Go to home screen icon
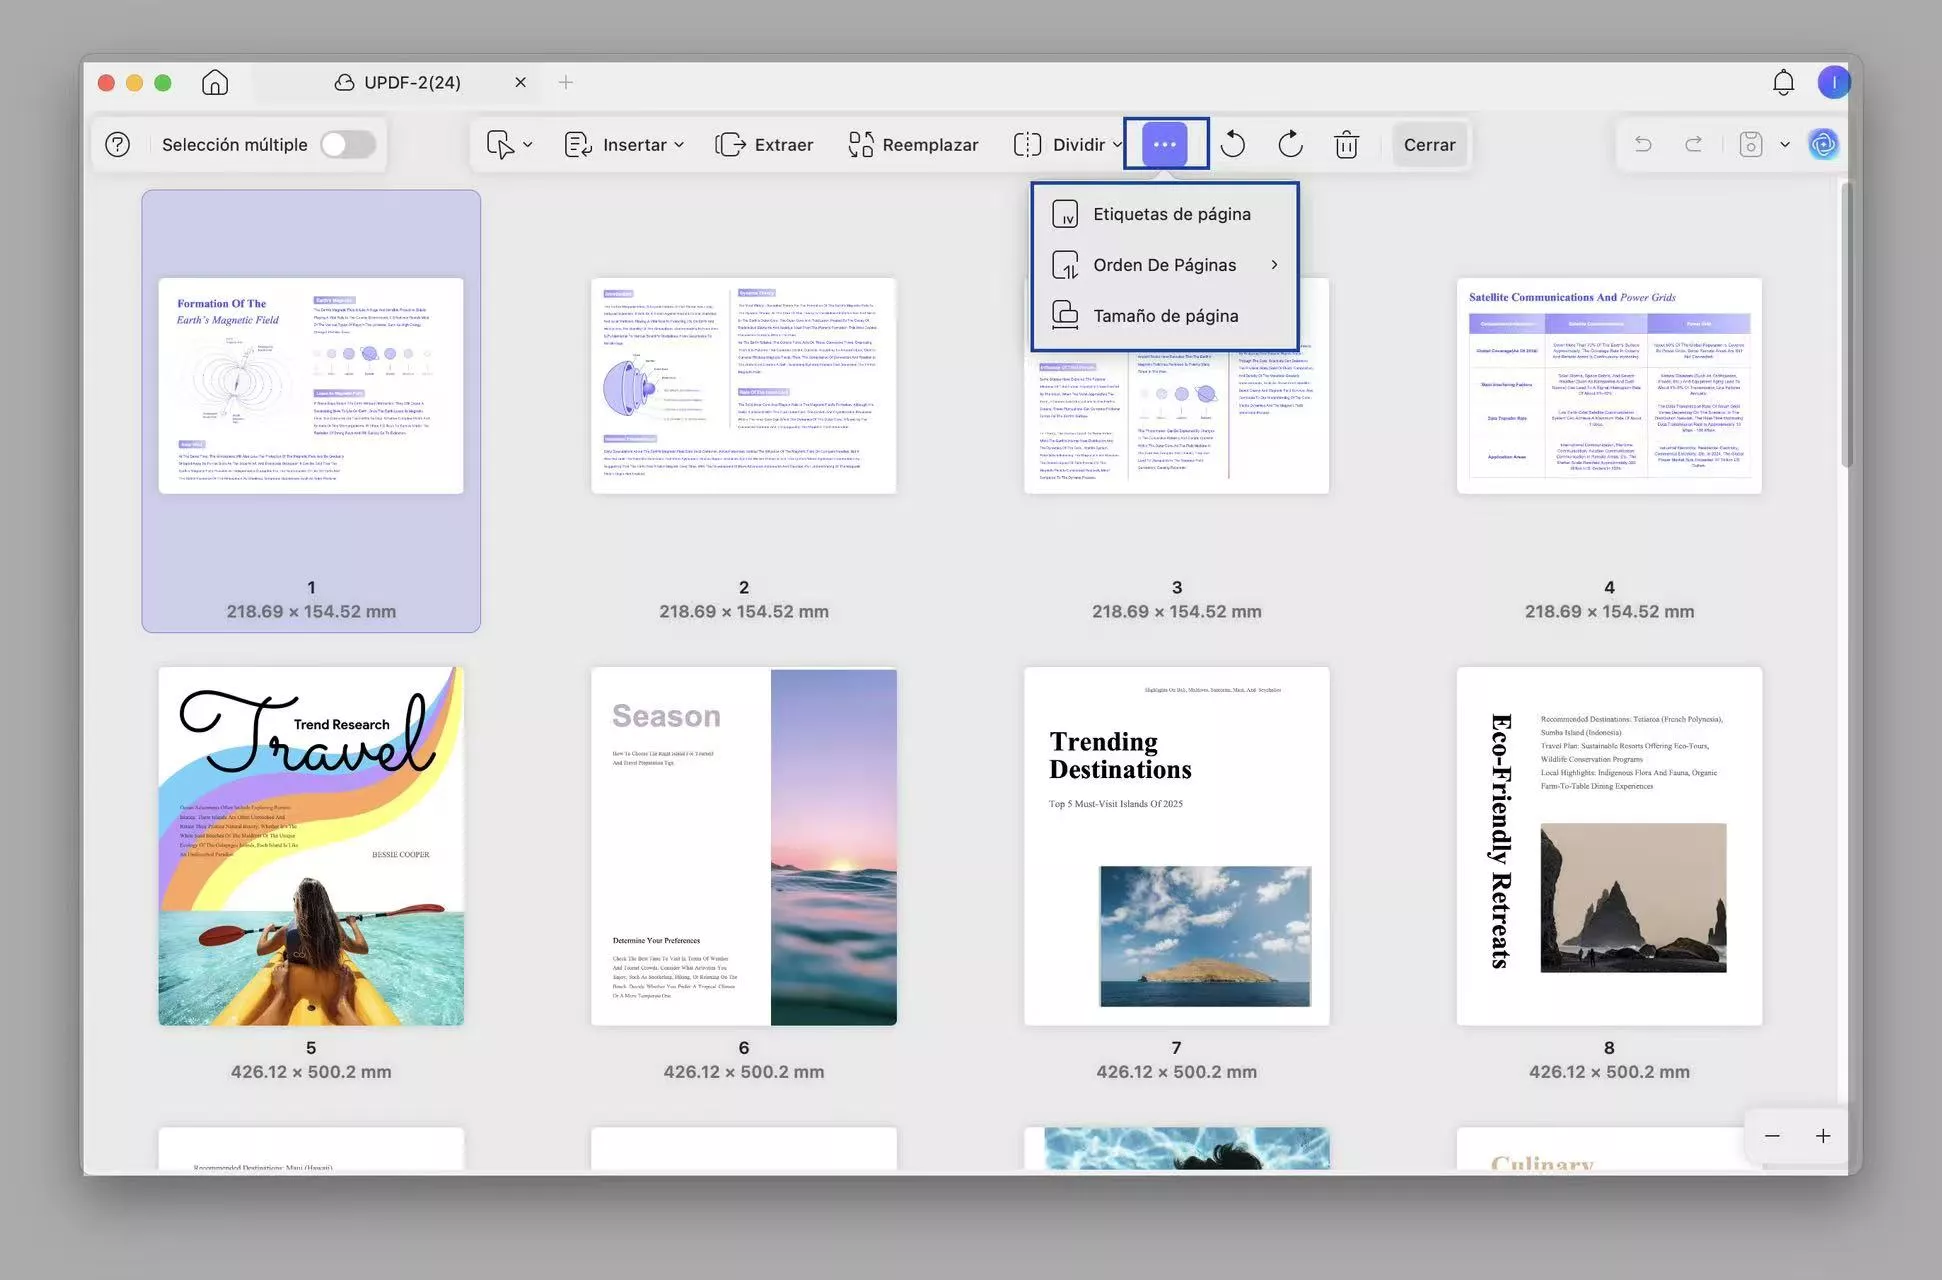The width and height of the screenshot is (1942, 1280). (215, 82)
